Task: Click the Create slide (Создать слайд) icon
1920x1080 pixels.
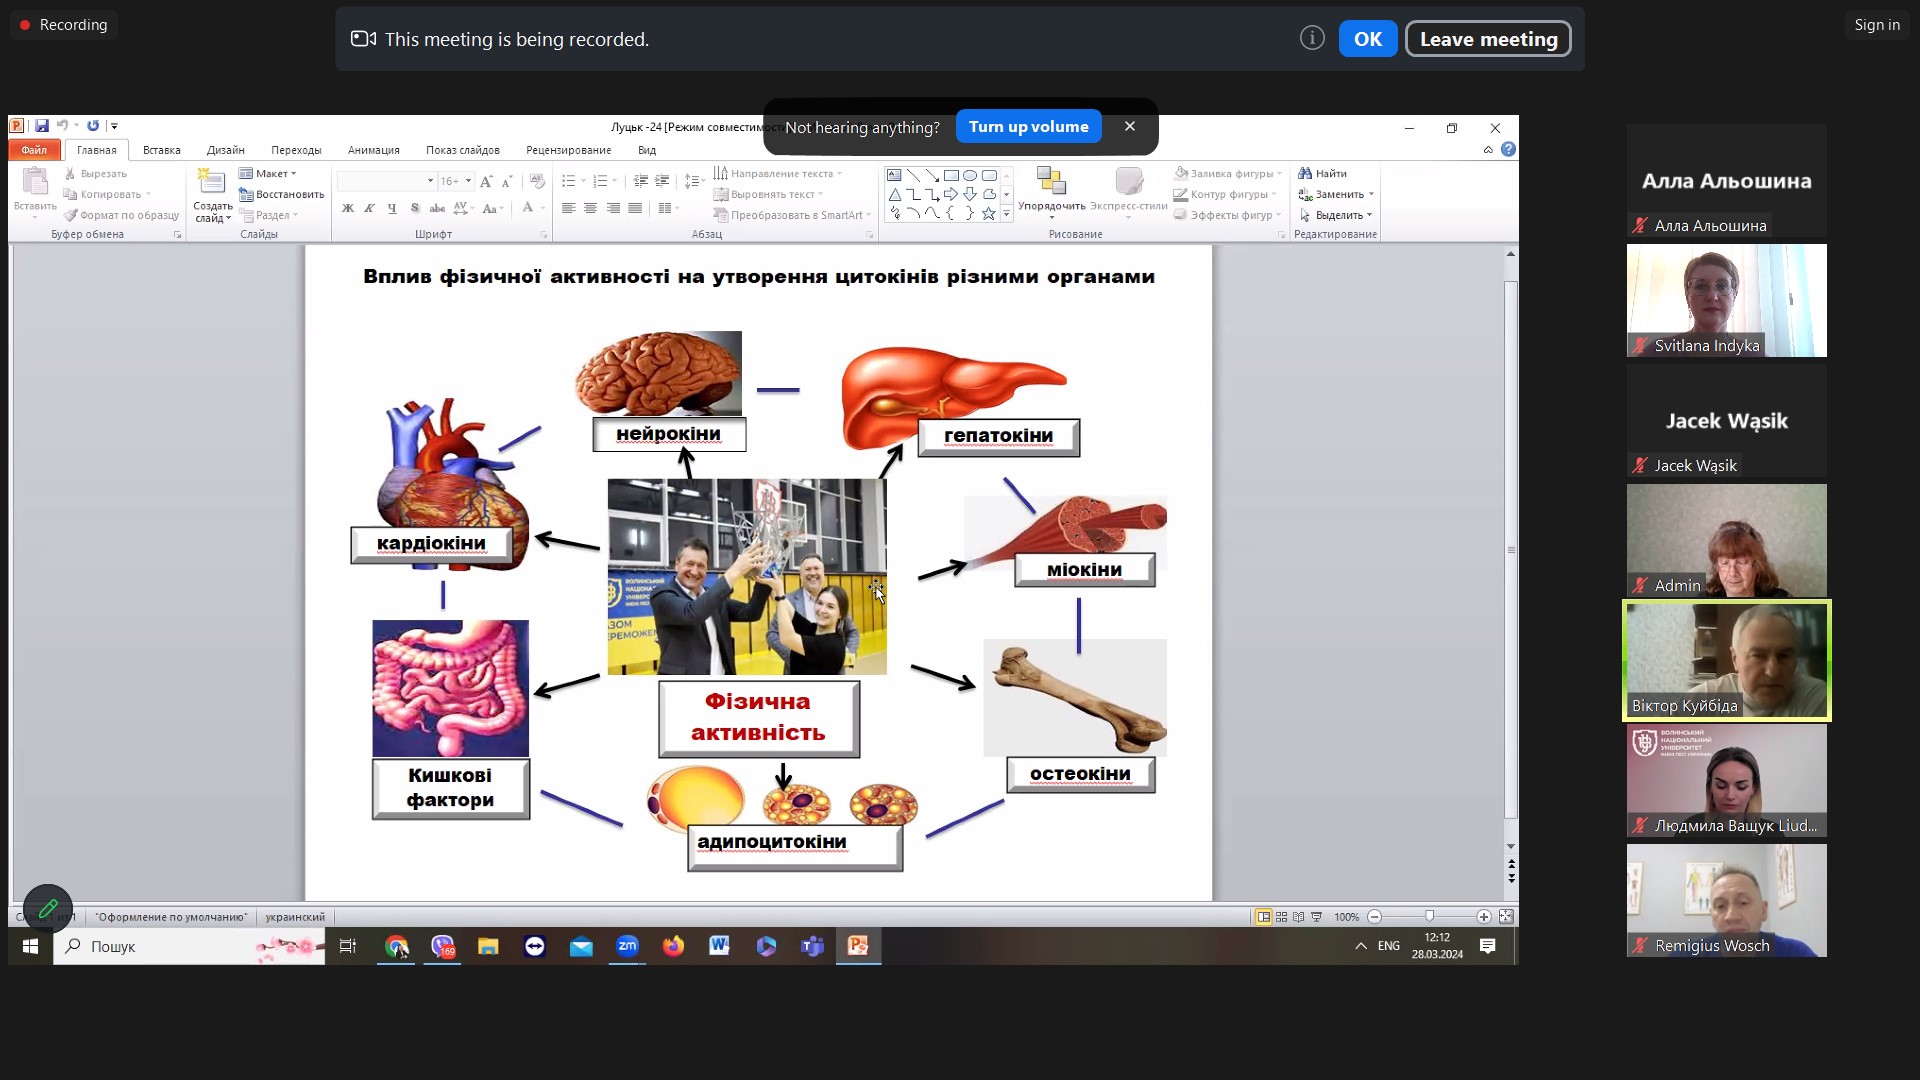Action: [212, 183]
